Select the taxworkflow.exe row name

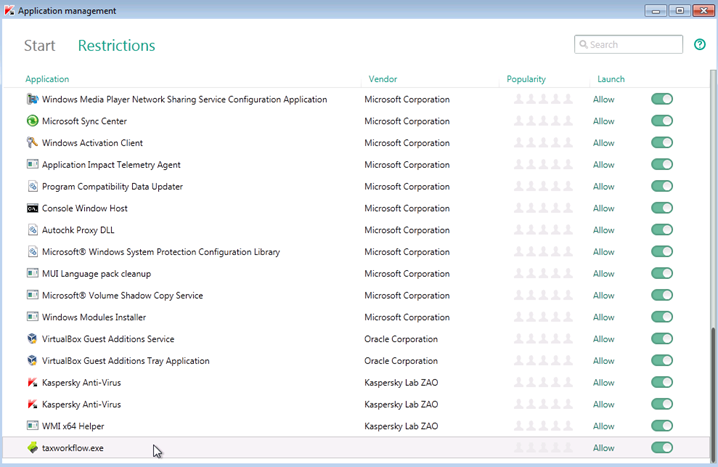(73, 448)
